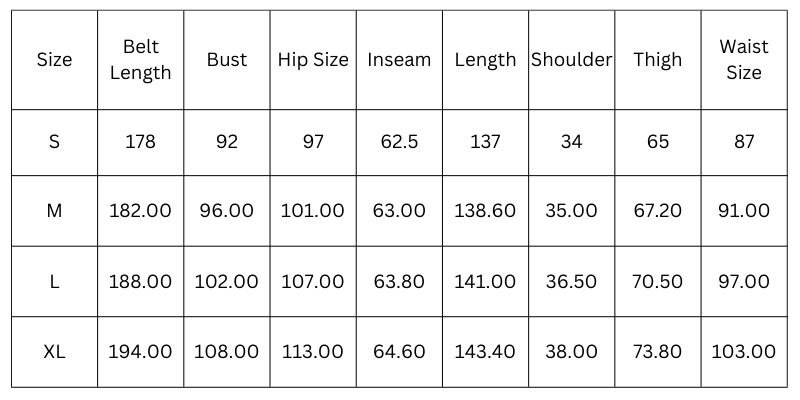The height and width of the screenshot is (400, 800).
Task: Click the Hip Size header cell
Action: [313, 60]
